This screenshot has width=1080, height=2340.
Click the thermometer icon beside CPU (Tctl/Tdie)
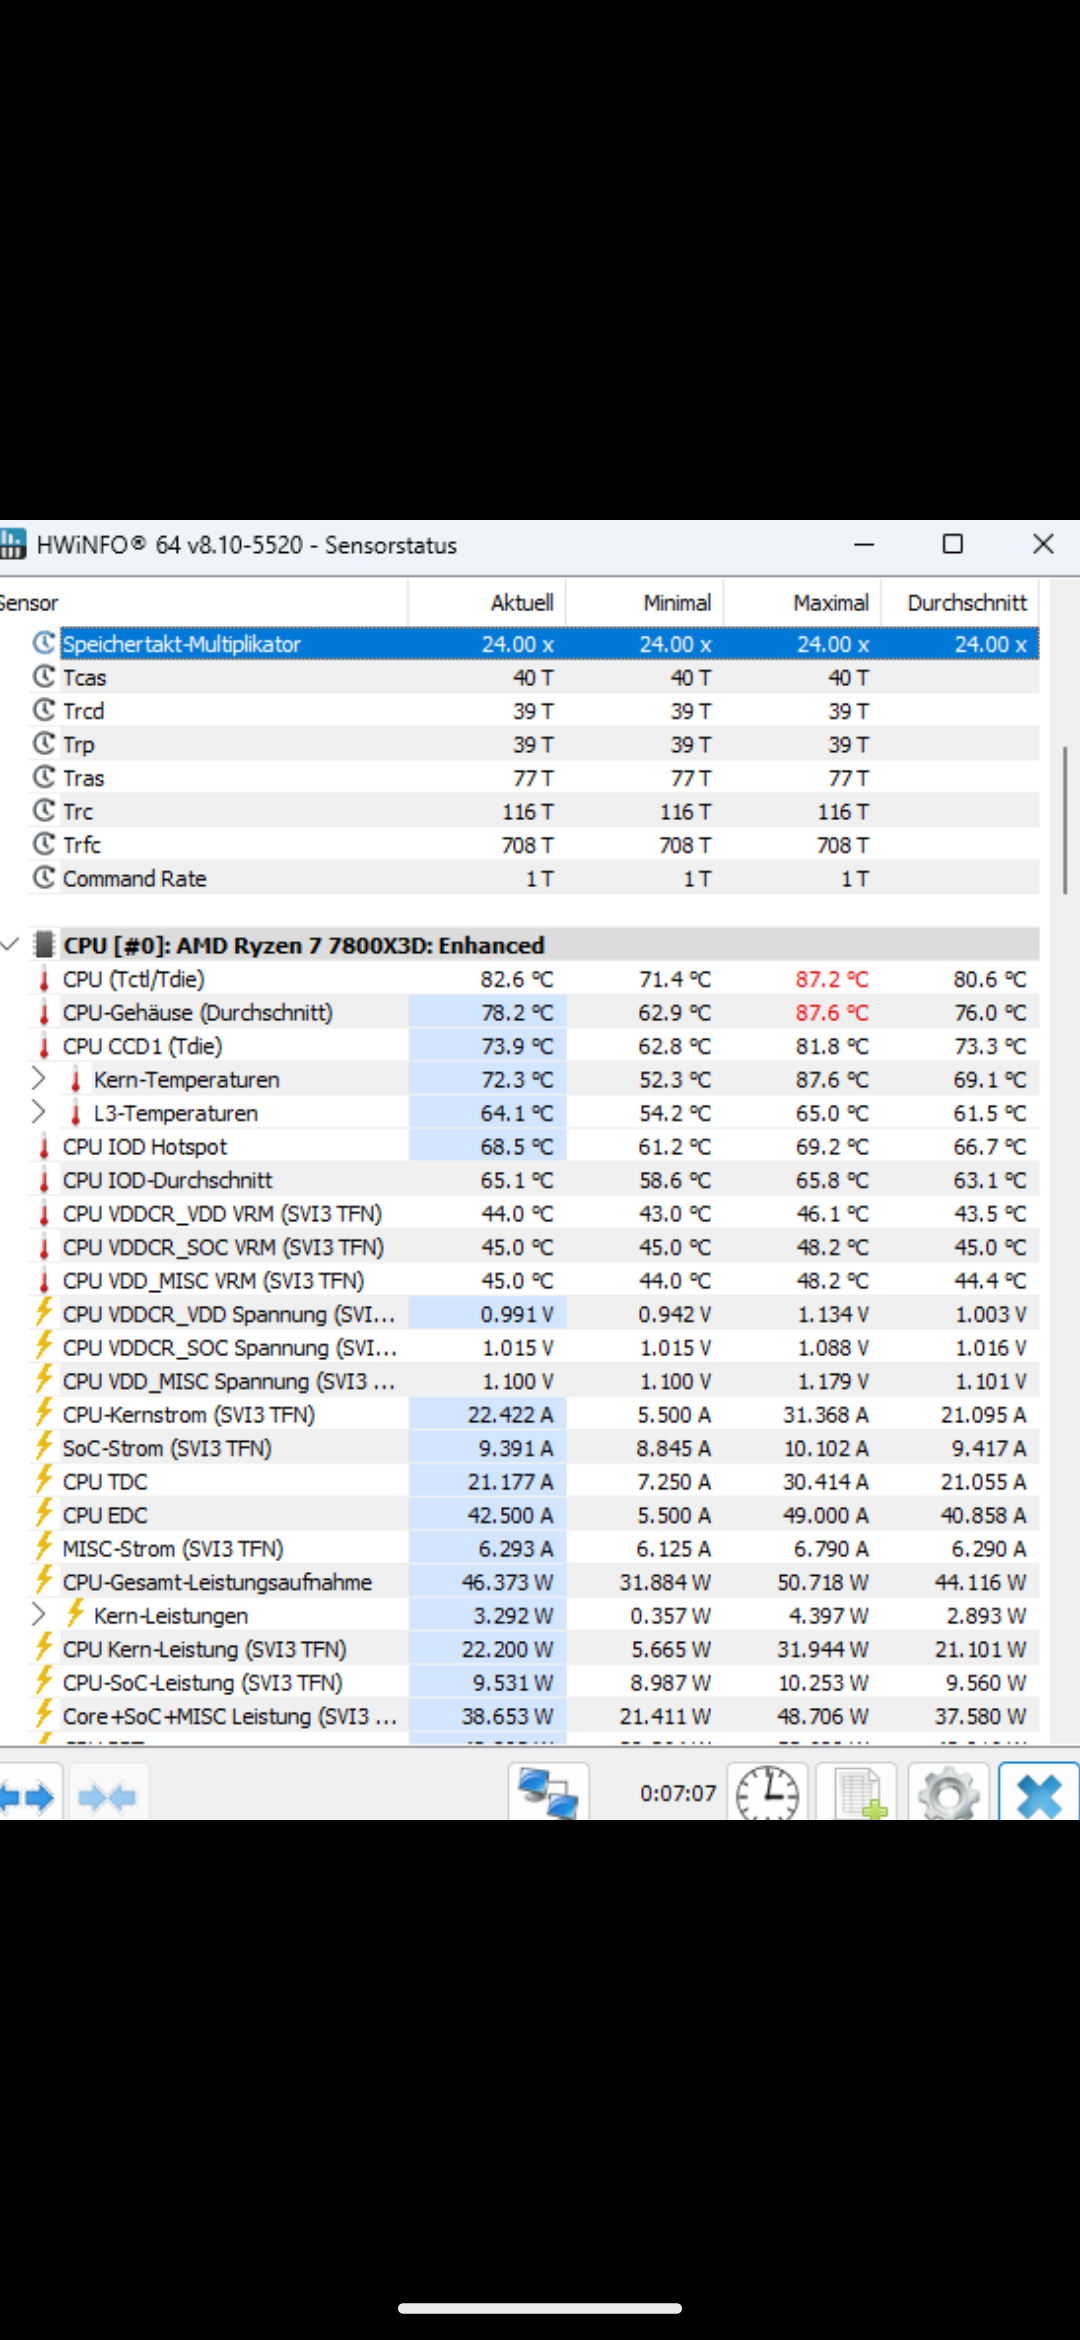point(44,979)
